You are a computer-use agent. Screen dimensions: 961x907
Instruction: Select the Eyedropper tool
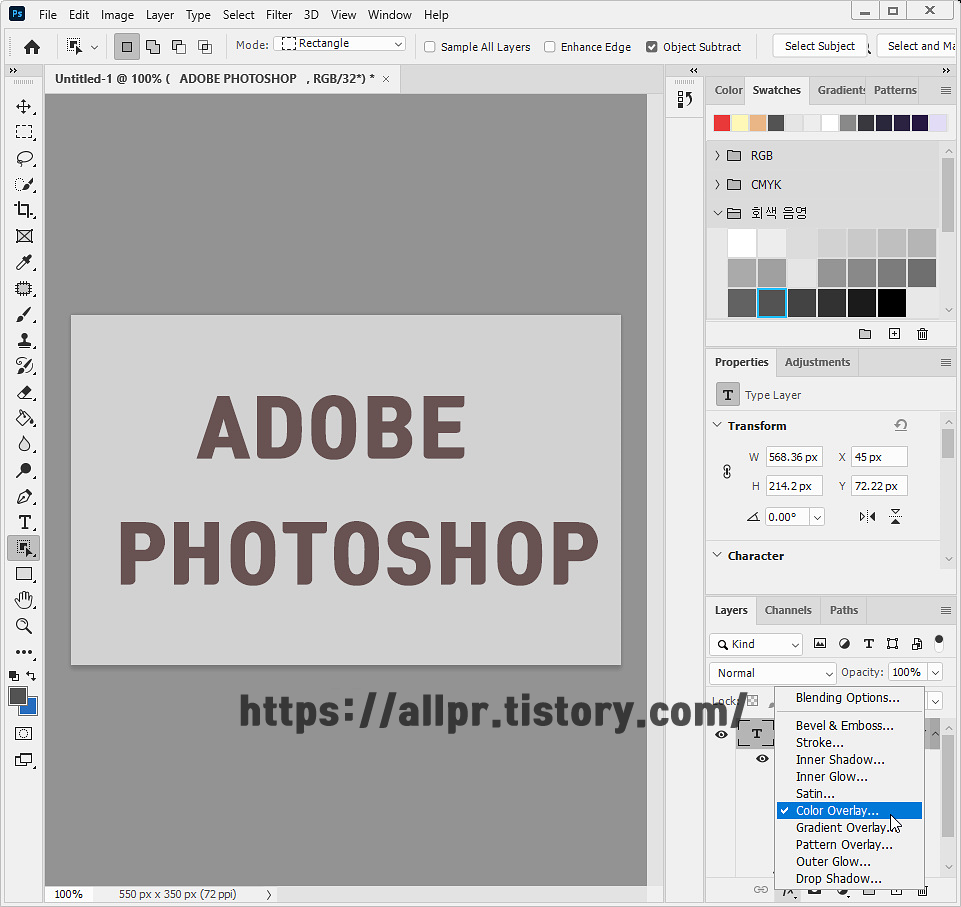point(24,262)
